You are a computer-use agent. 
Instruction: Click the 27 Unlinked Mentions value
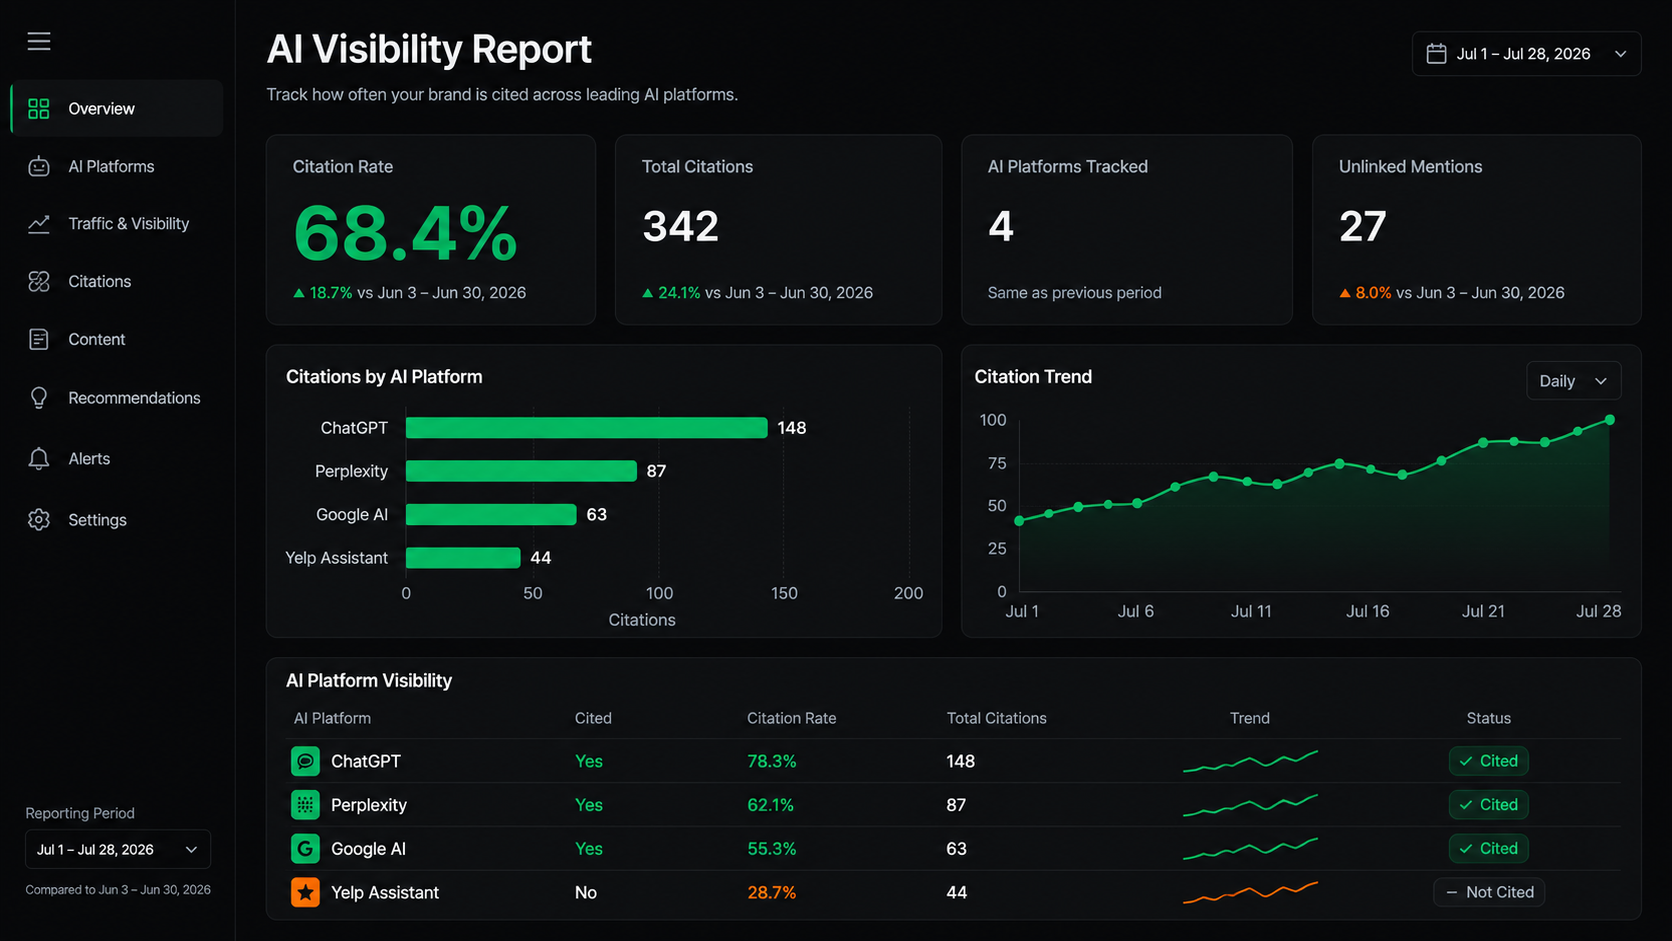(x=1362, y=227)
